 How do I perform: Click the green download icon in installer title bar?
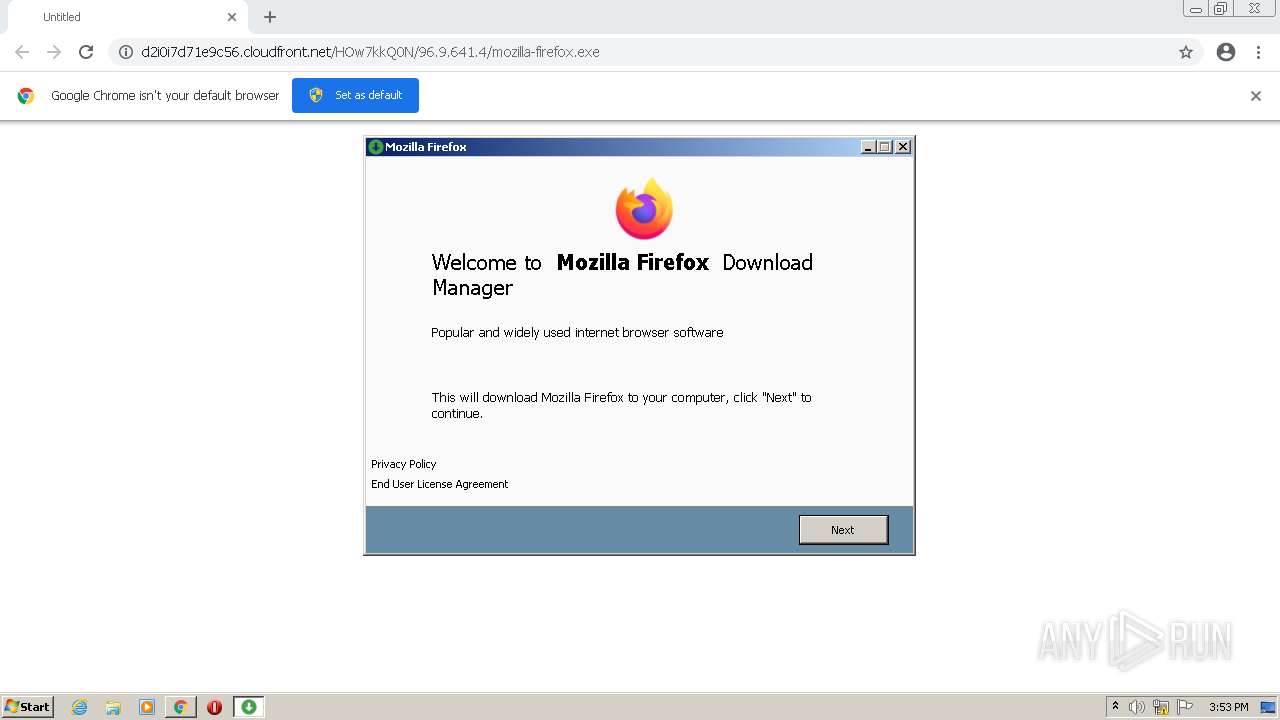(x=376, y=147)
